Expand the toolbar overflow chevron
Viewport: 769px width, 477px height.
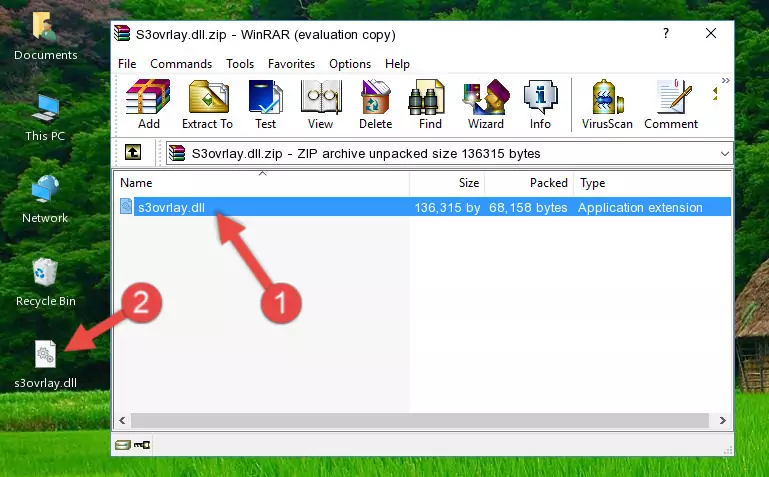pos(725,80)
